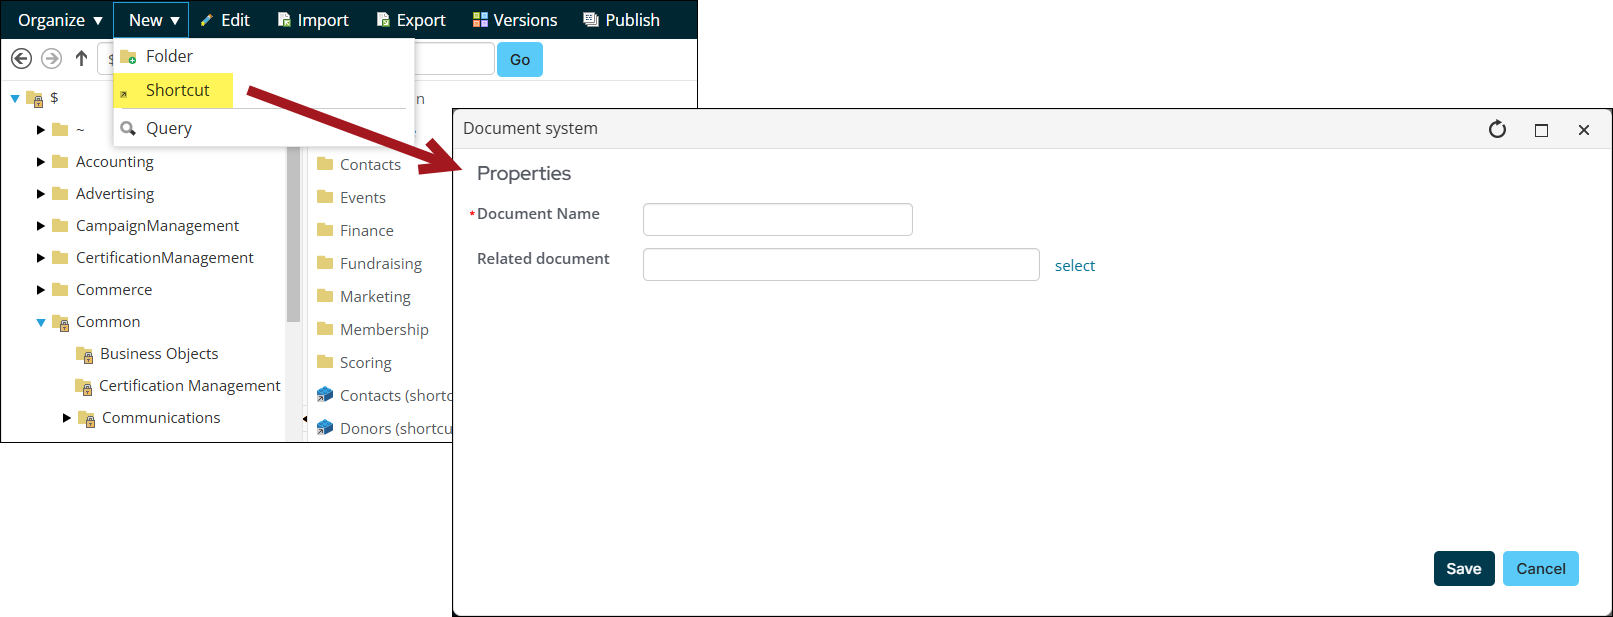Open the New dropdown menu

[151, 20]
